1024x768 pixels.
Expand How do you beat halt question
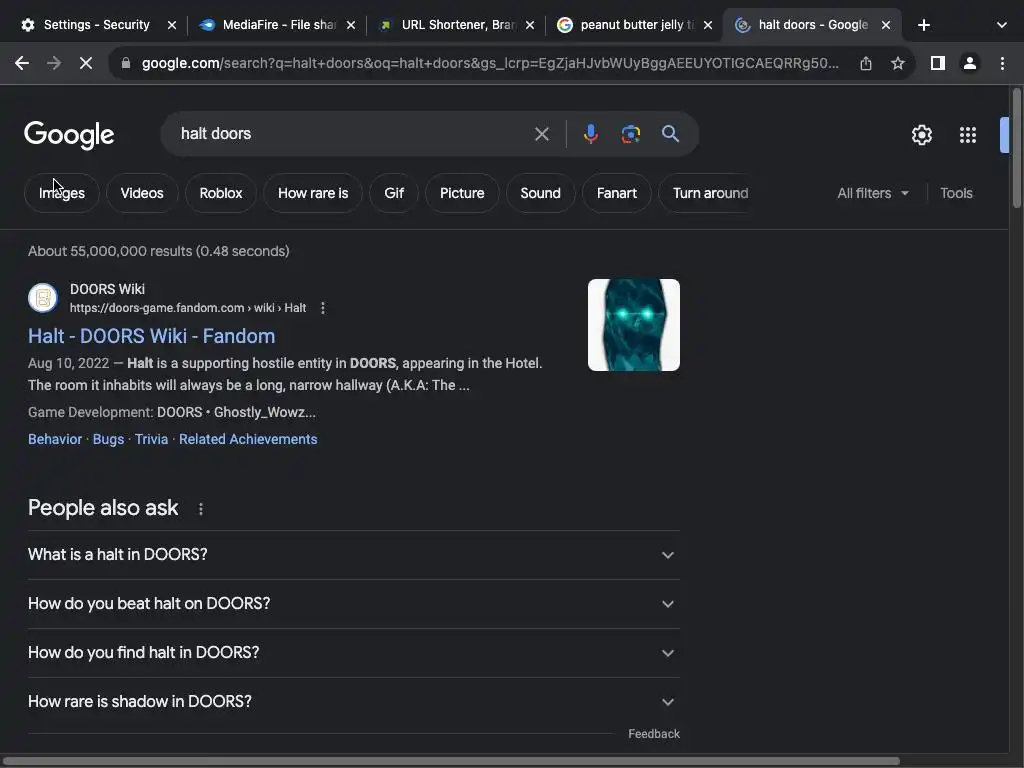click(x=354, y=604)
